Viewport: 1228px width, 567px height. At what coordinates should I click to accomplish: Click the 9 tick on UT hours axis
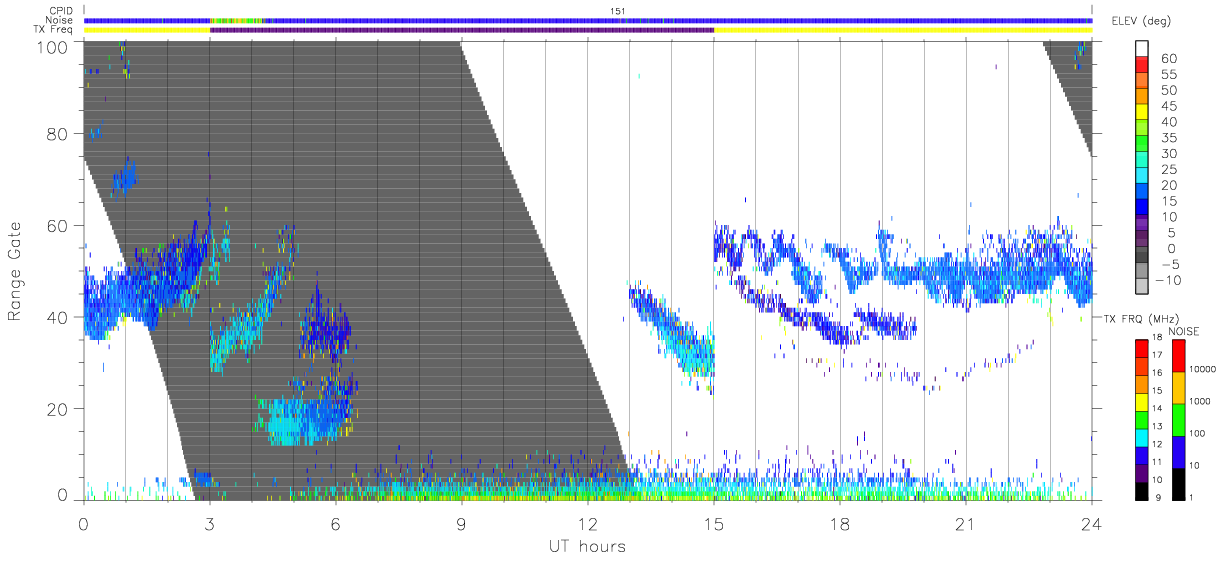[x=462, y=523]
